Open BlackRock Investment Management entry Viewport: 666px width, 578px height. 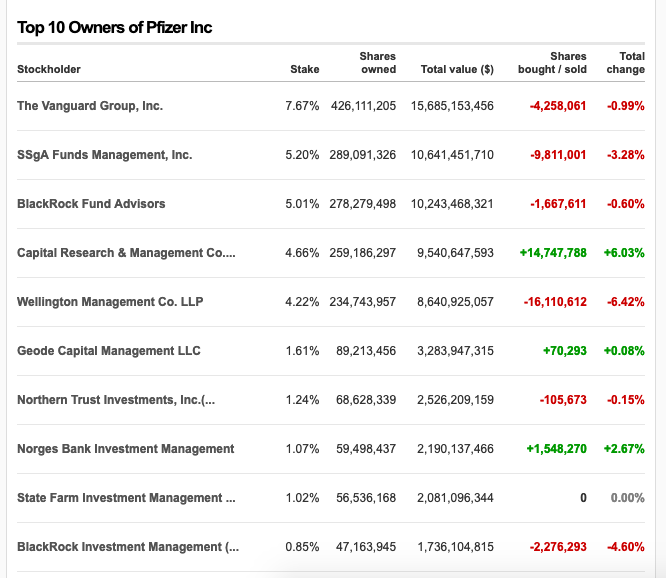point(128,547)
